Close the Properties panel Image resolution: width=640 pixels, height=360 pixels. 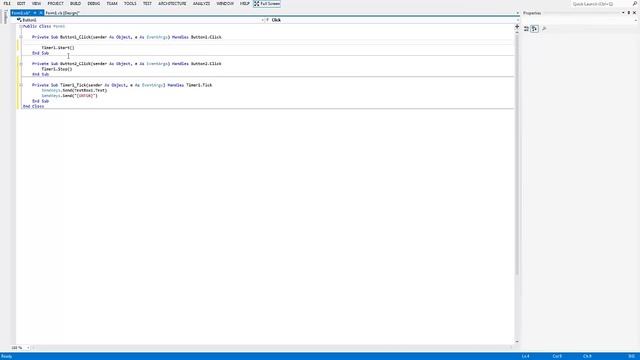(x=634, y=13)
